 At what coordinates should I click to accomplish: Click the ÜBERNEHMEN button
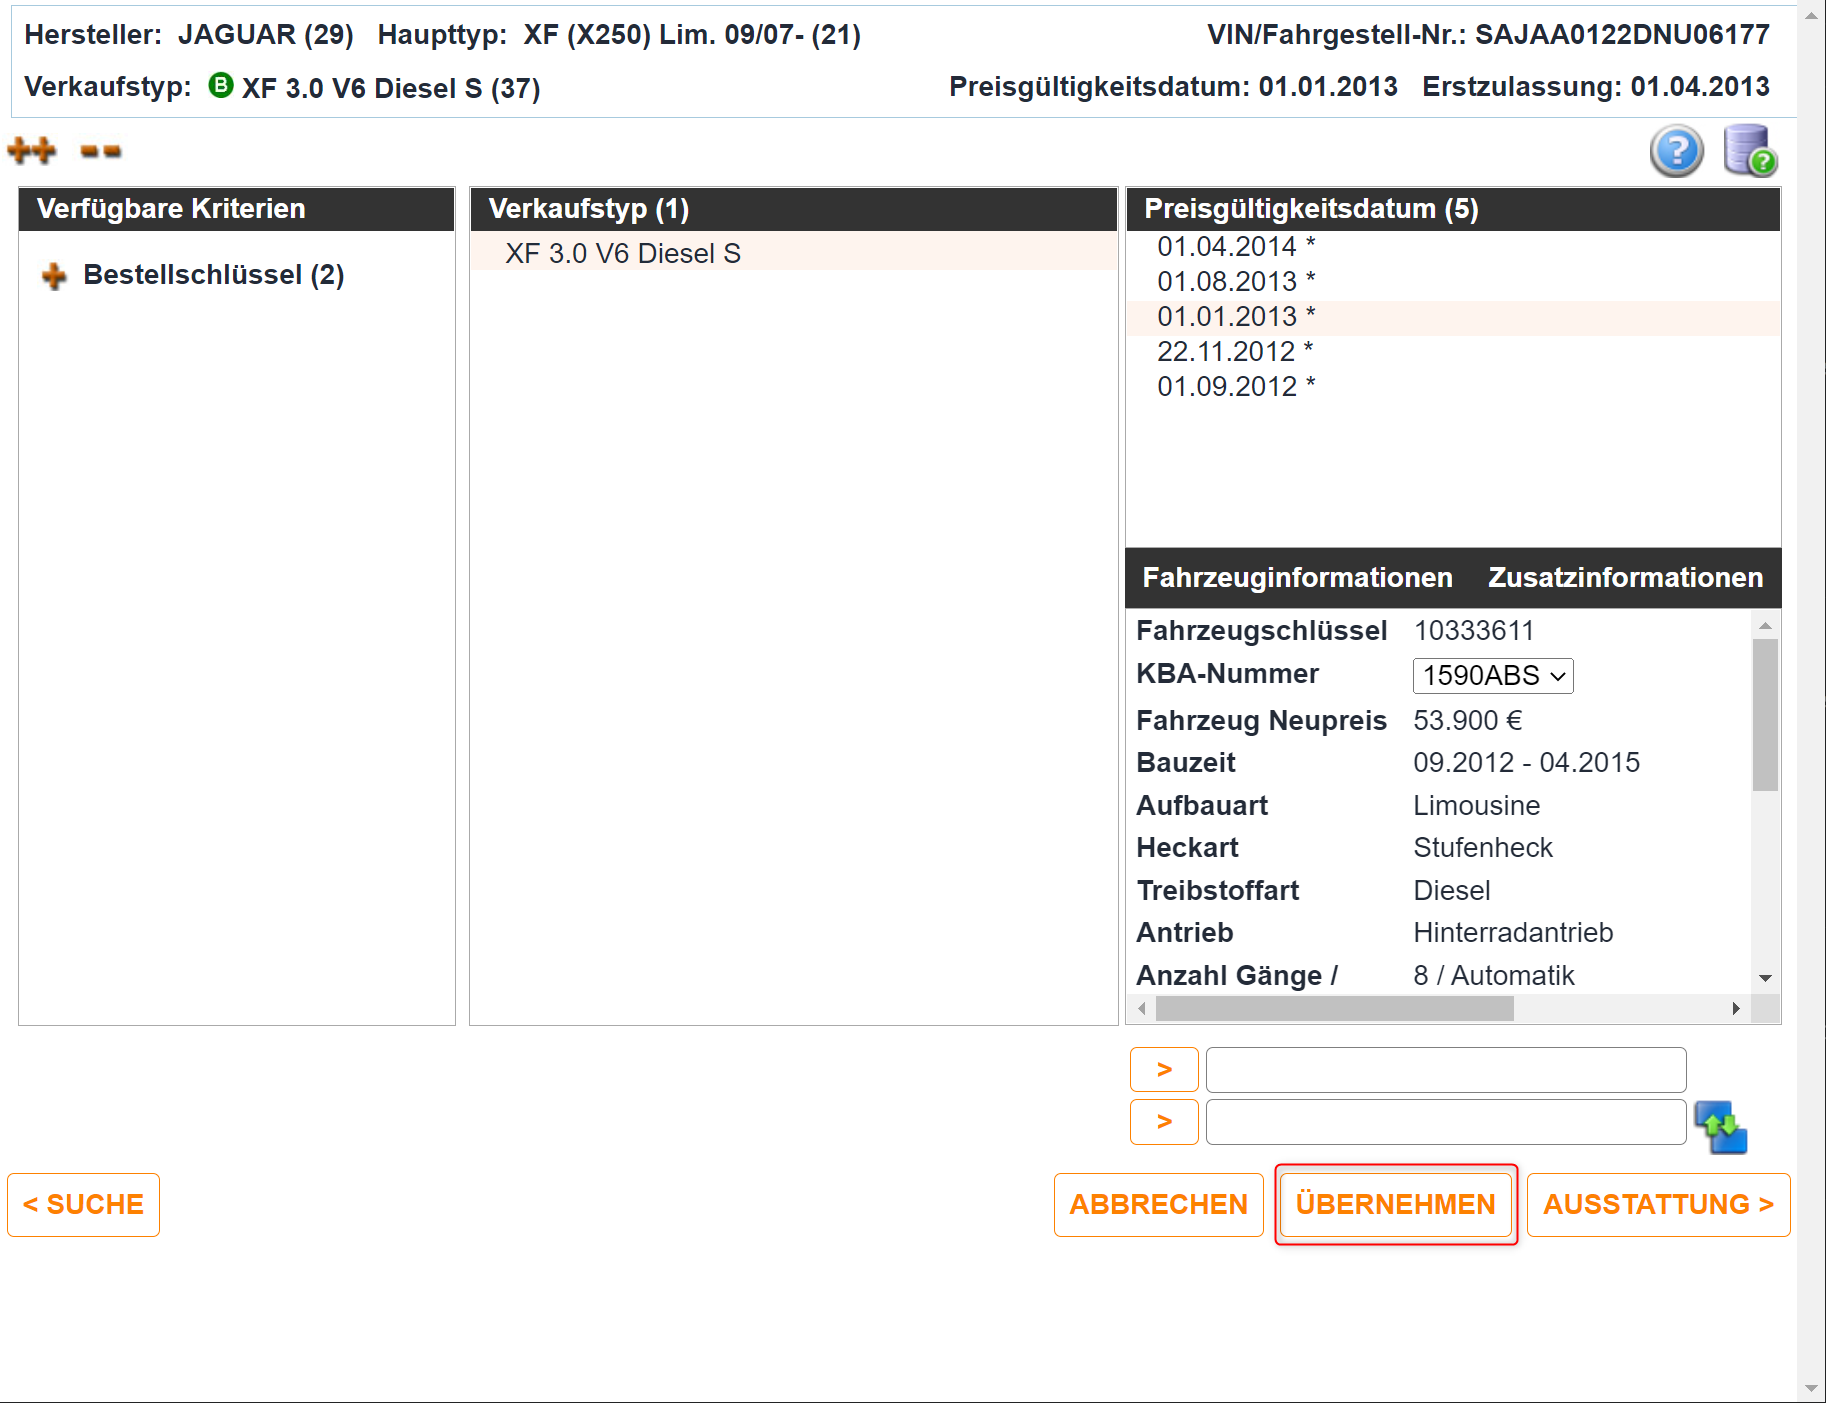tap(1395, 1204)
